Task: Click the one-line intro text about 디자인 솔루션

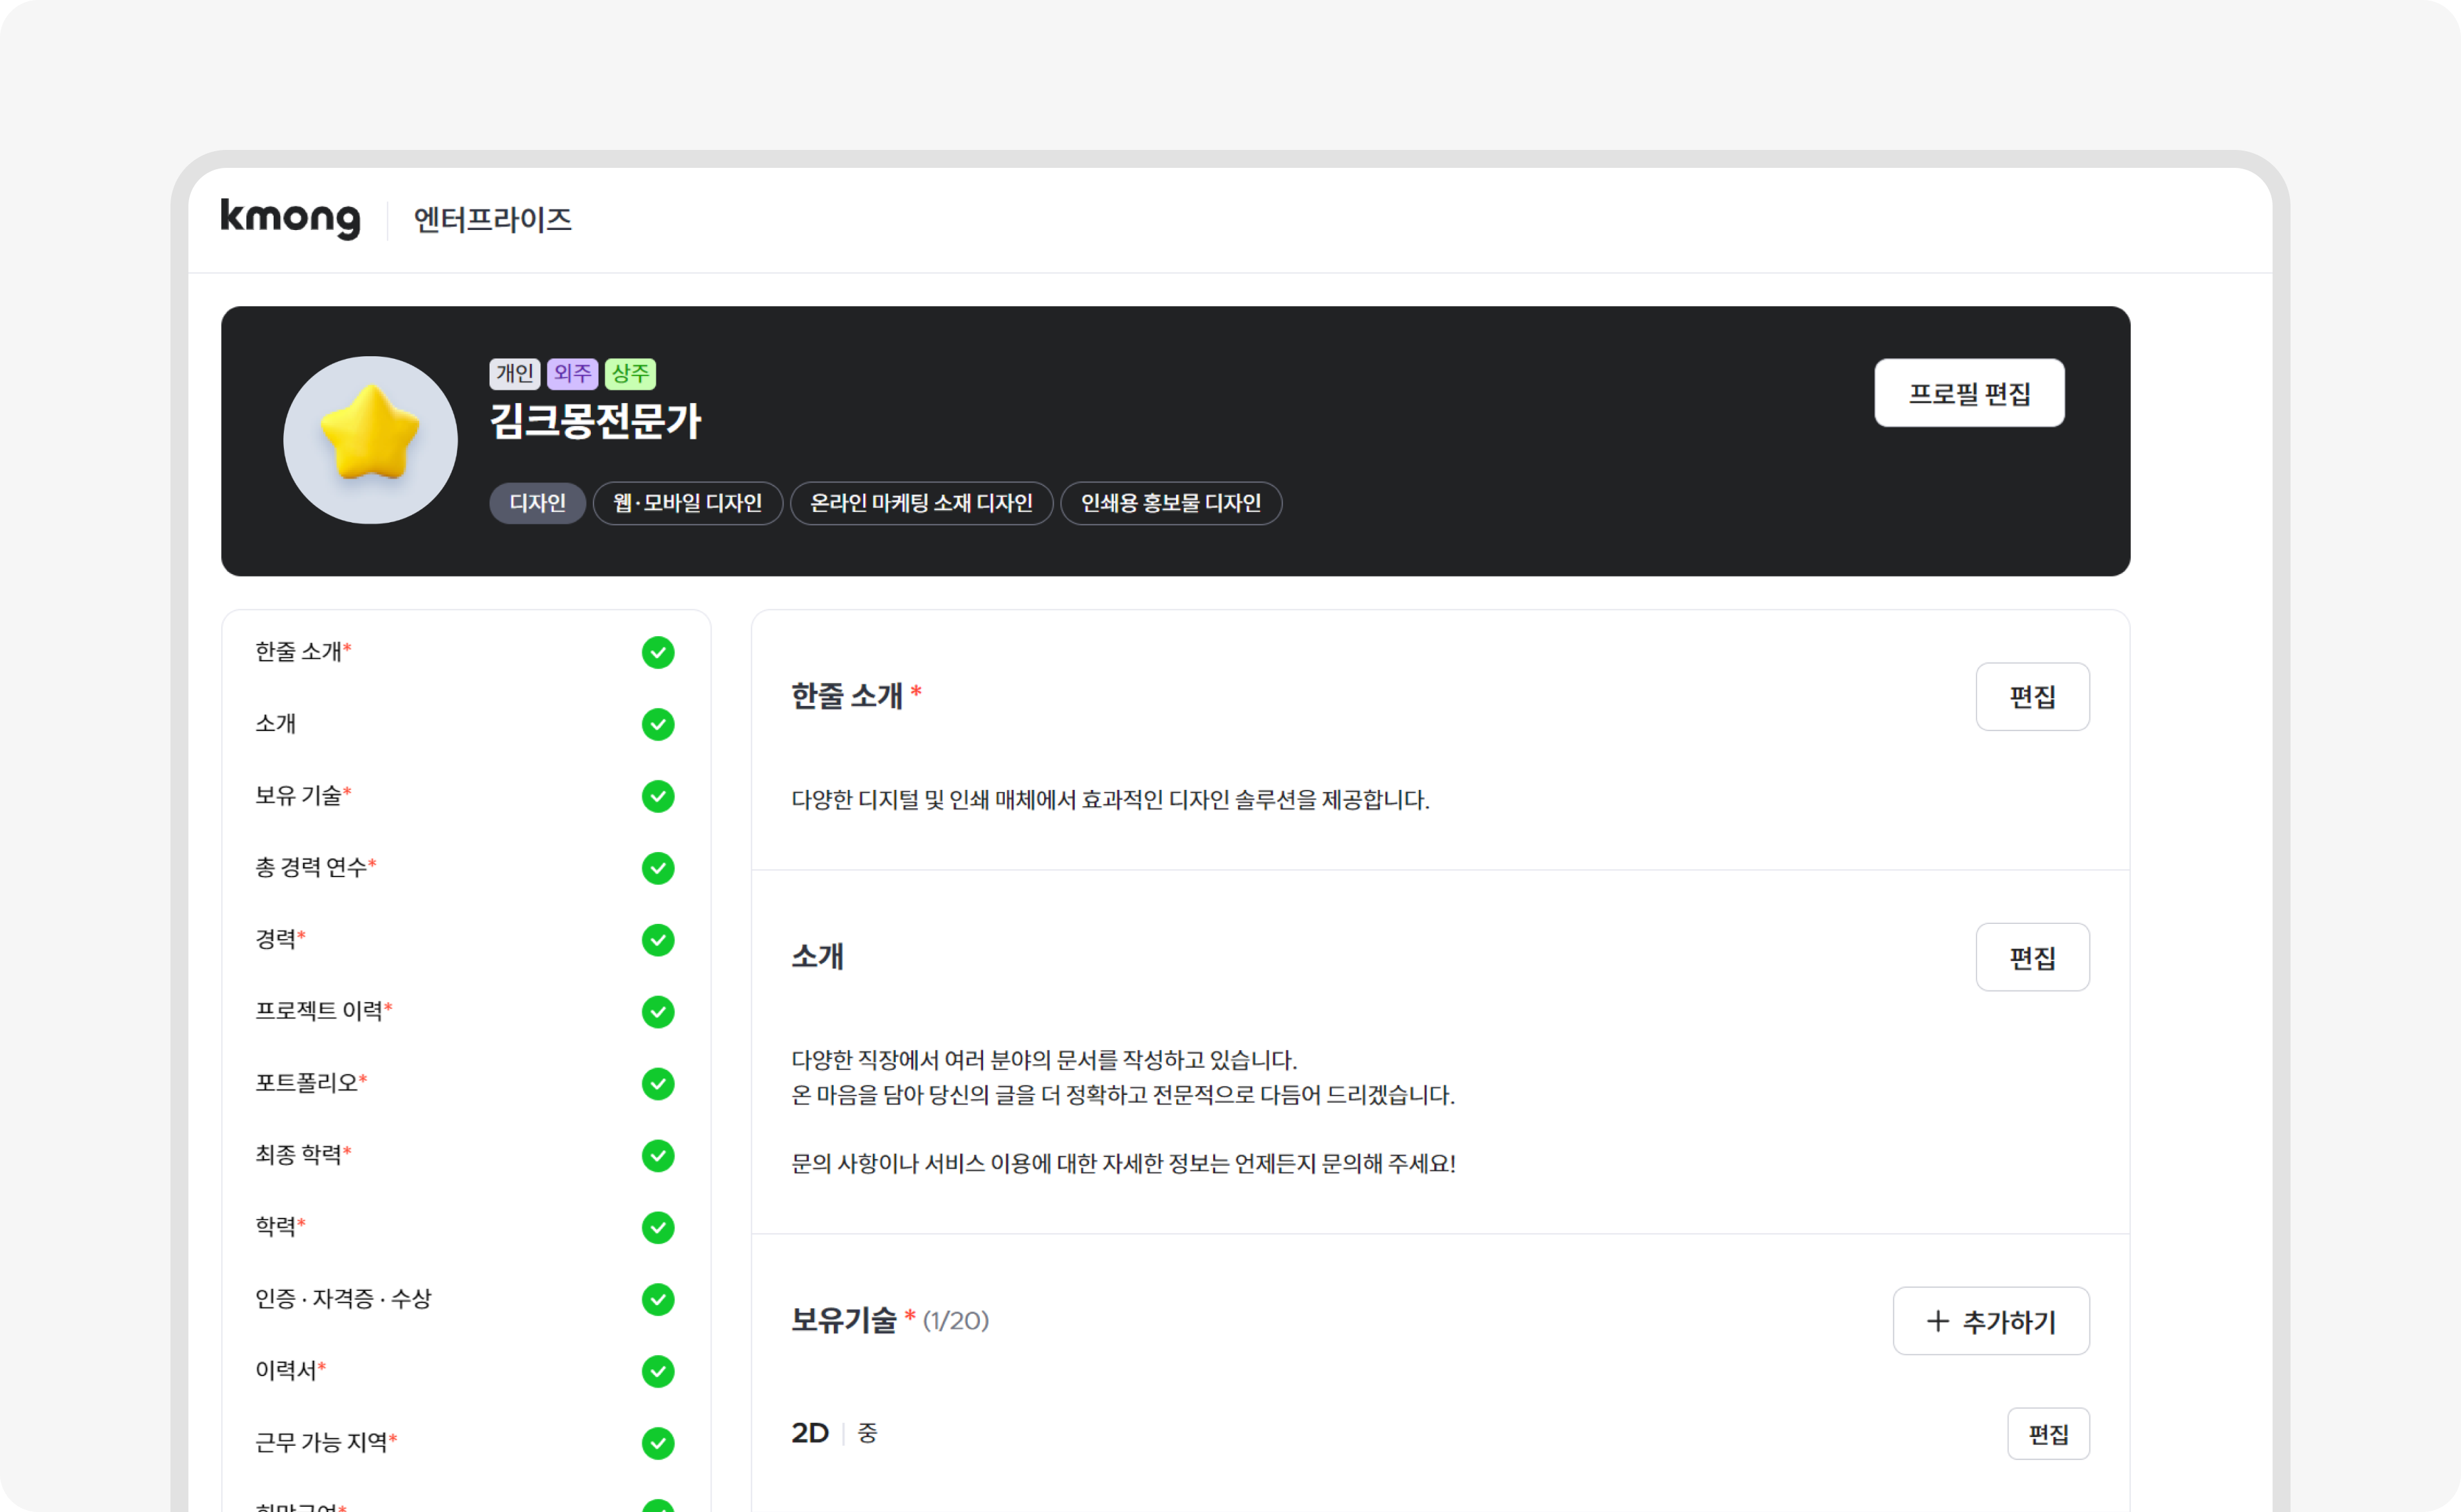Action: [x=1110, y=800]
